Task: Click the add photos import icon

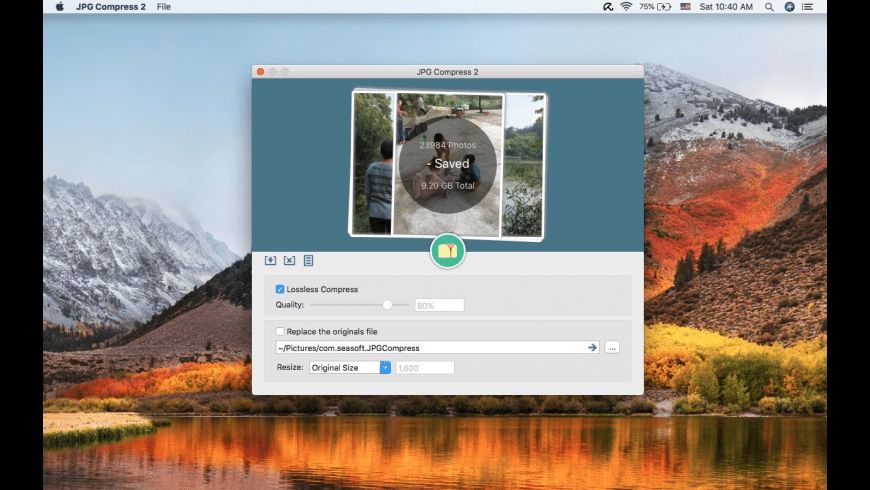Action: (x=270, y=260)
